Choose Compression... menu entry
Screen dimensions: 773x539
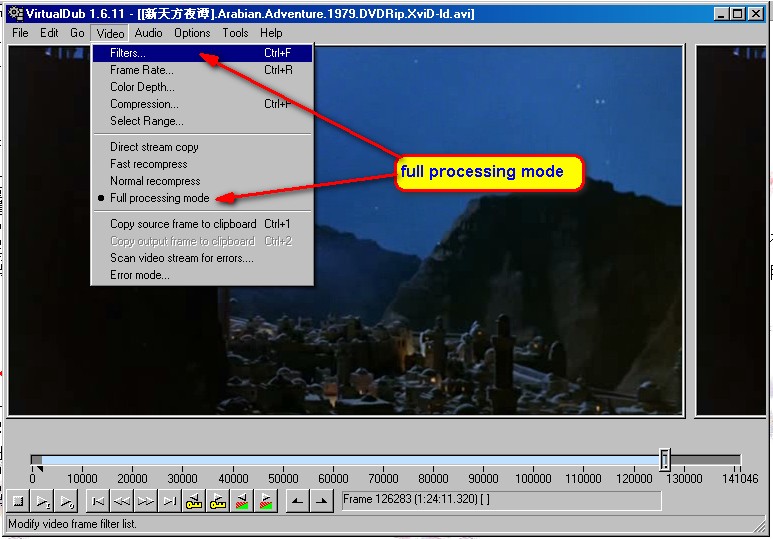202,104
